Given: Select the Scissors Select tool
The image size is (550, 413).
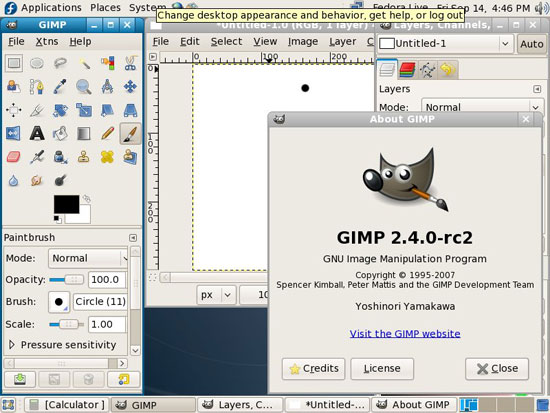Looking at the screenshot, I should (130, 63).
